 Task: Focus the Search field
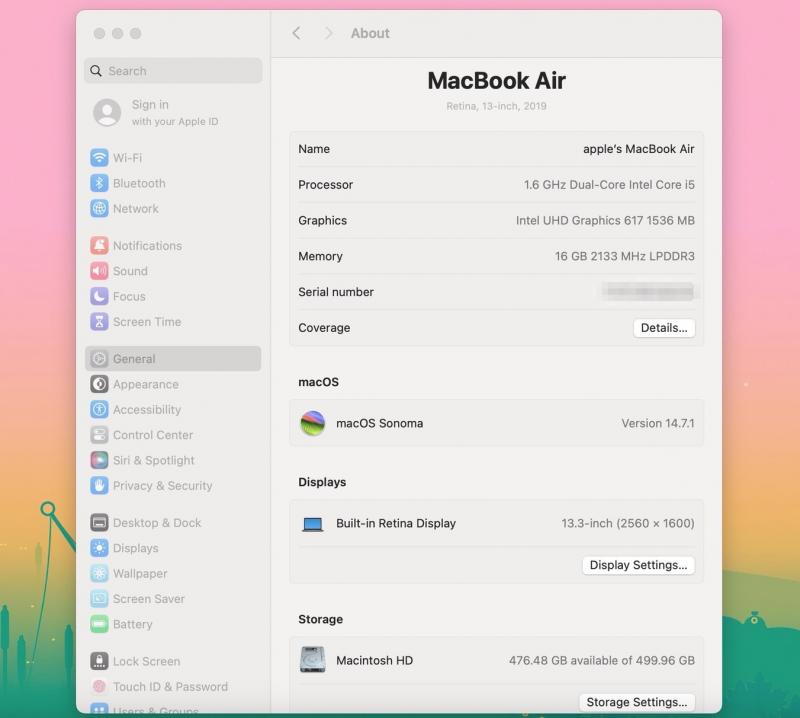[173, 71]
